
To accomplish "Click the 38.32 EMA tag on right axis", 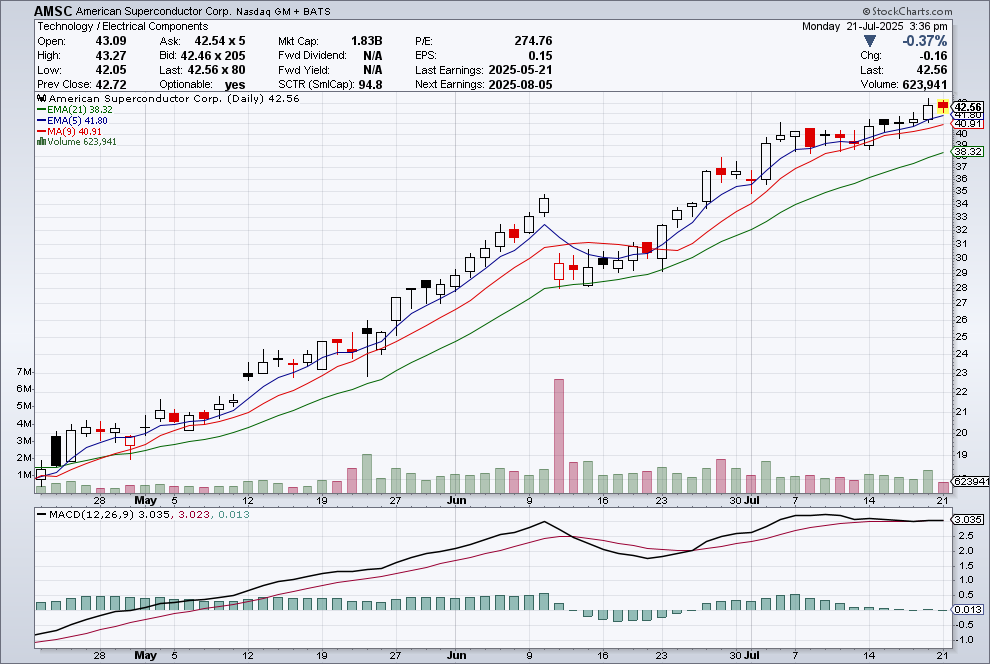I will click(x=967, y=152).
